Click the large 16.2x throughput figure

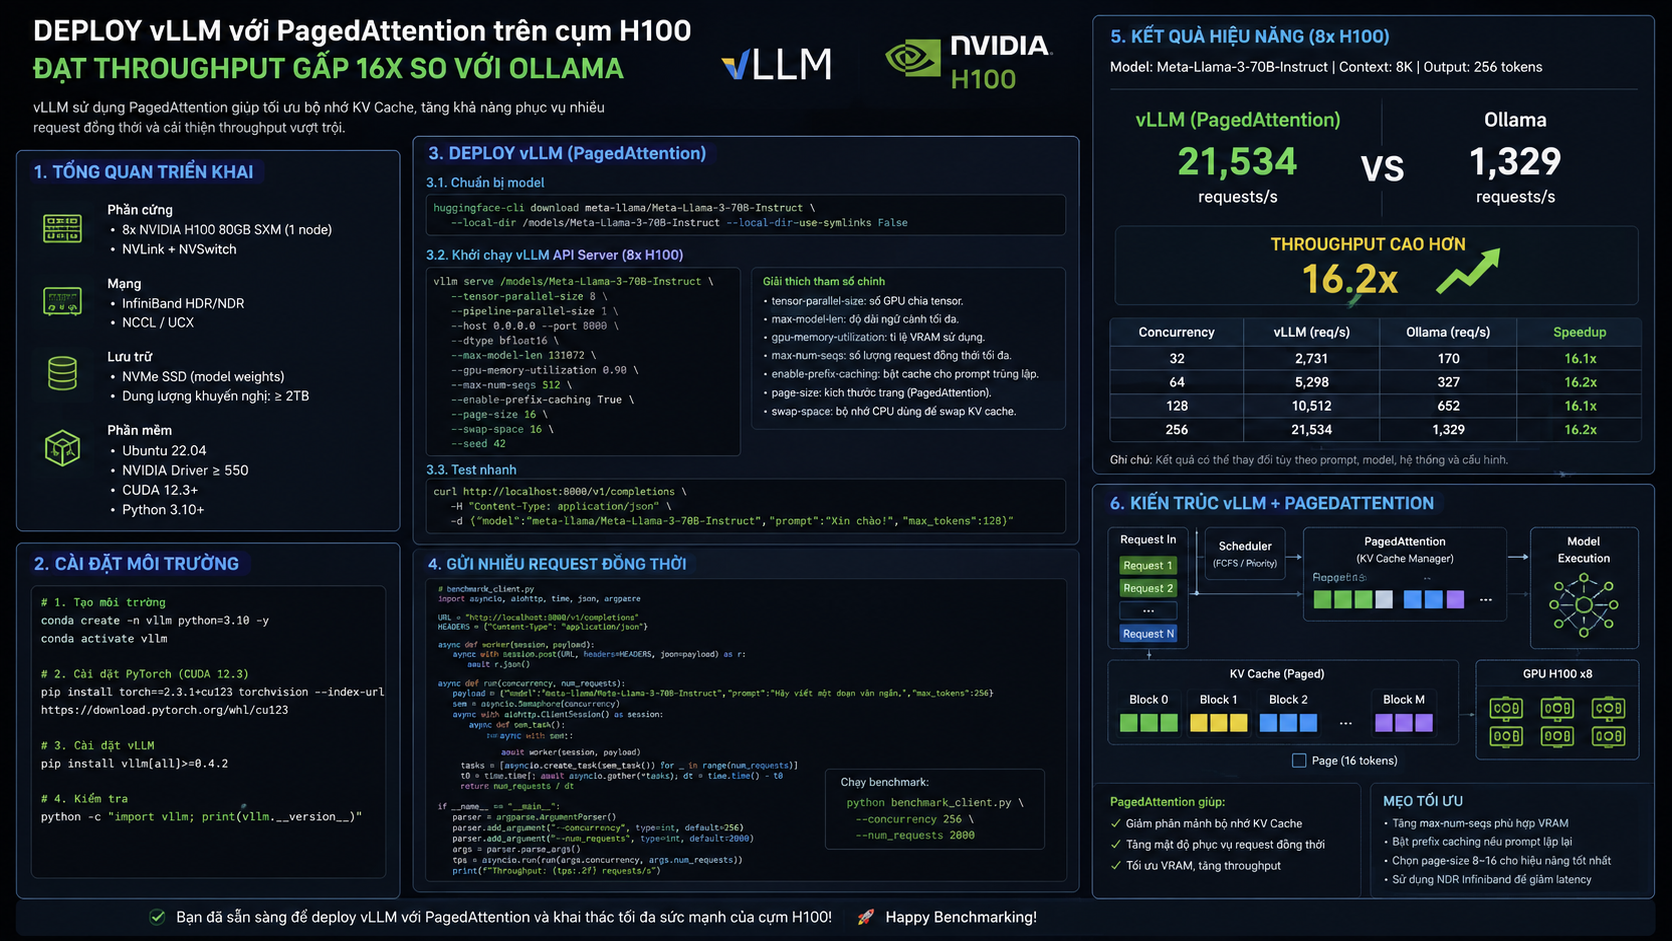1349,279
